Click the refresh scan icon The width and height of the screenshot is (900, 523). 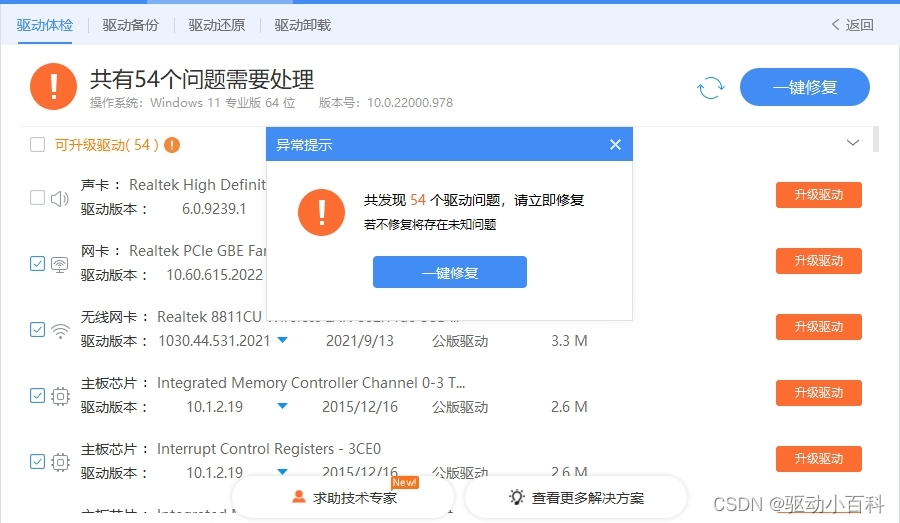[x=711, y=88]
